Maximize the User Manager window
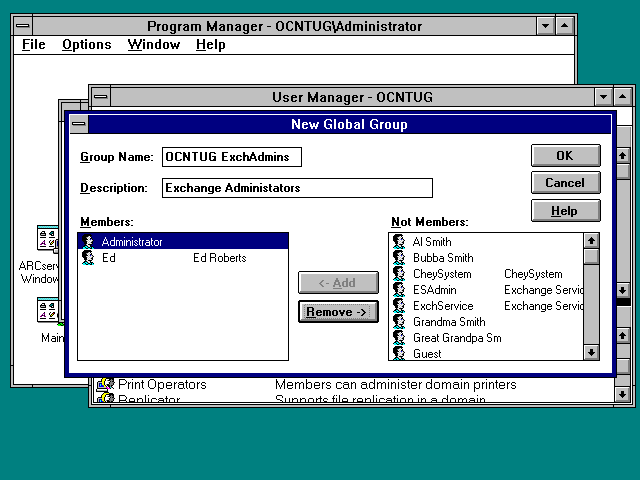 [x=622, y=97]
